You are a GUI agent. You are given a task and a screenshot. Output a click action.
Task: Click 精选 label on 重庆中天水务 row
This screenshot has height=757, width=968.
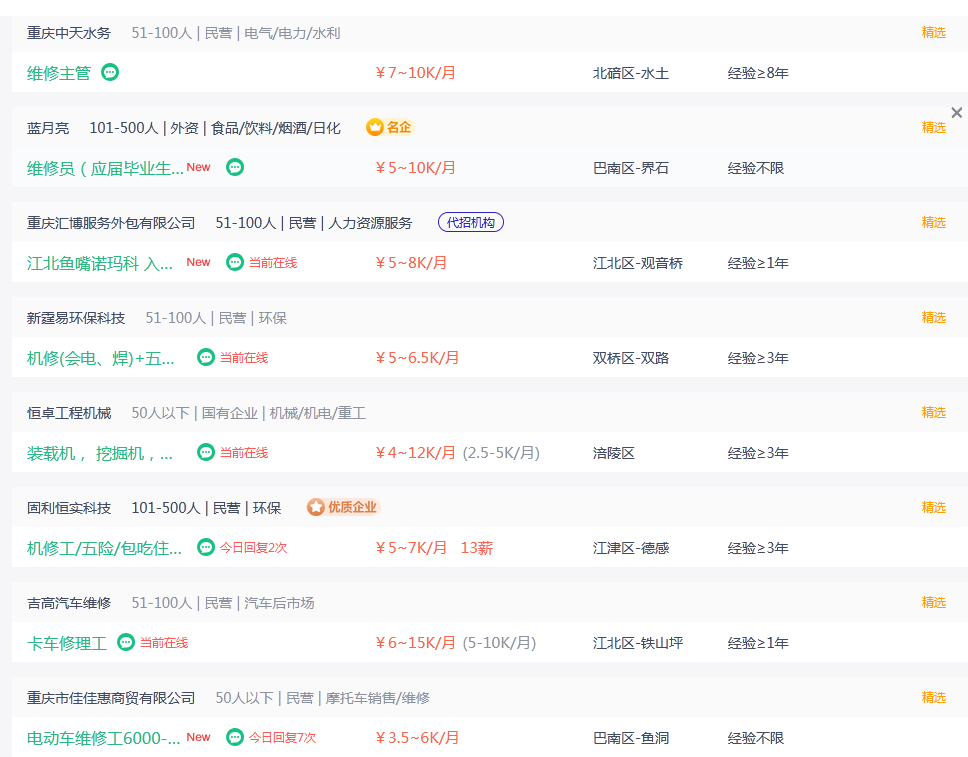point(933,32)
